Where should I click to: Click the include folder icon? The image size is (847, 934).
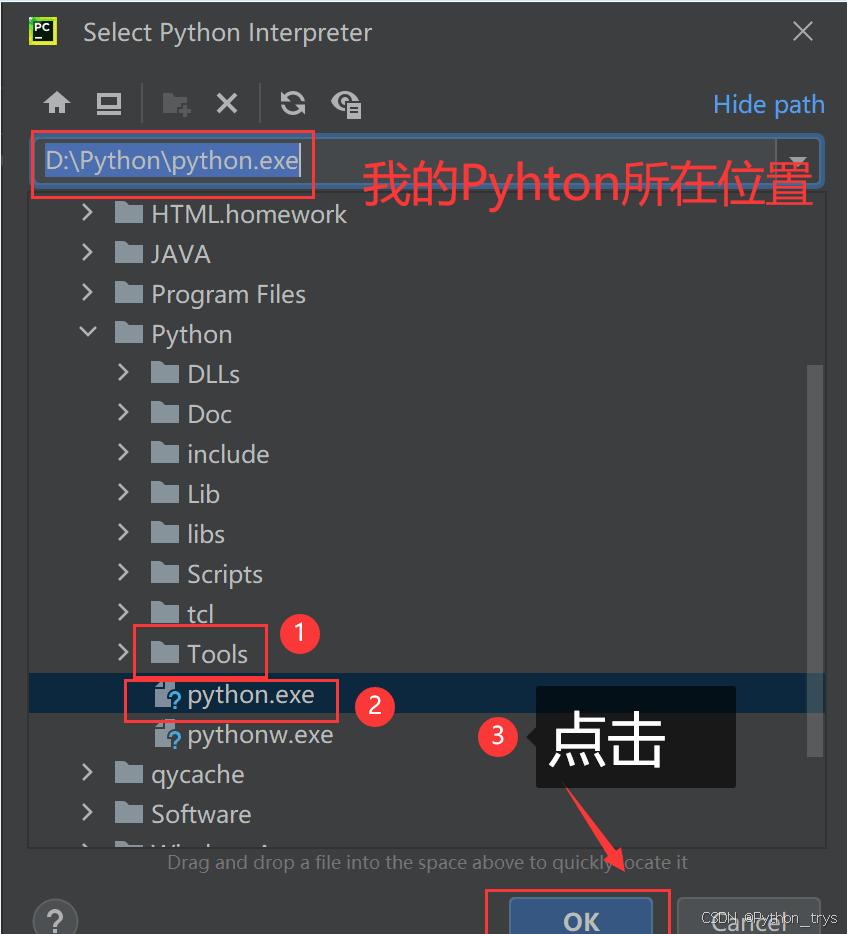(165, 453)
